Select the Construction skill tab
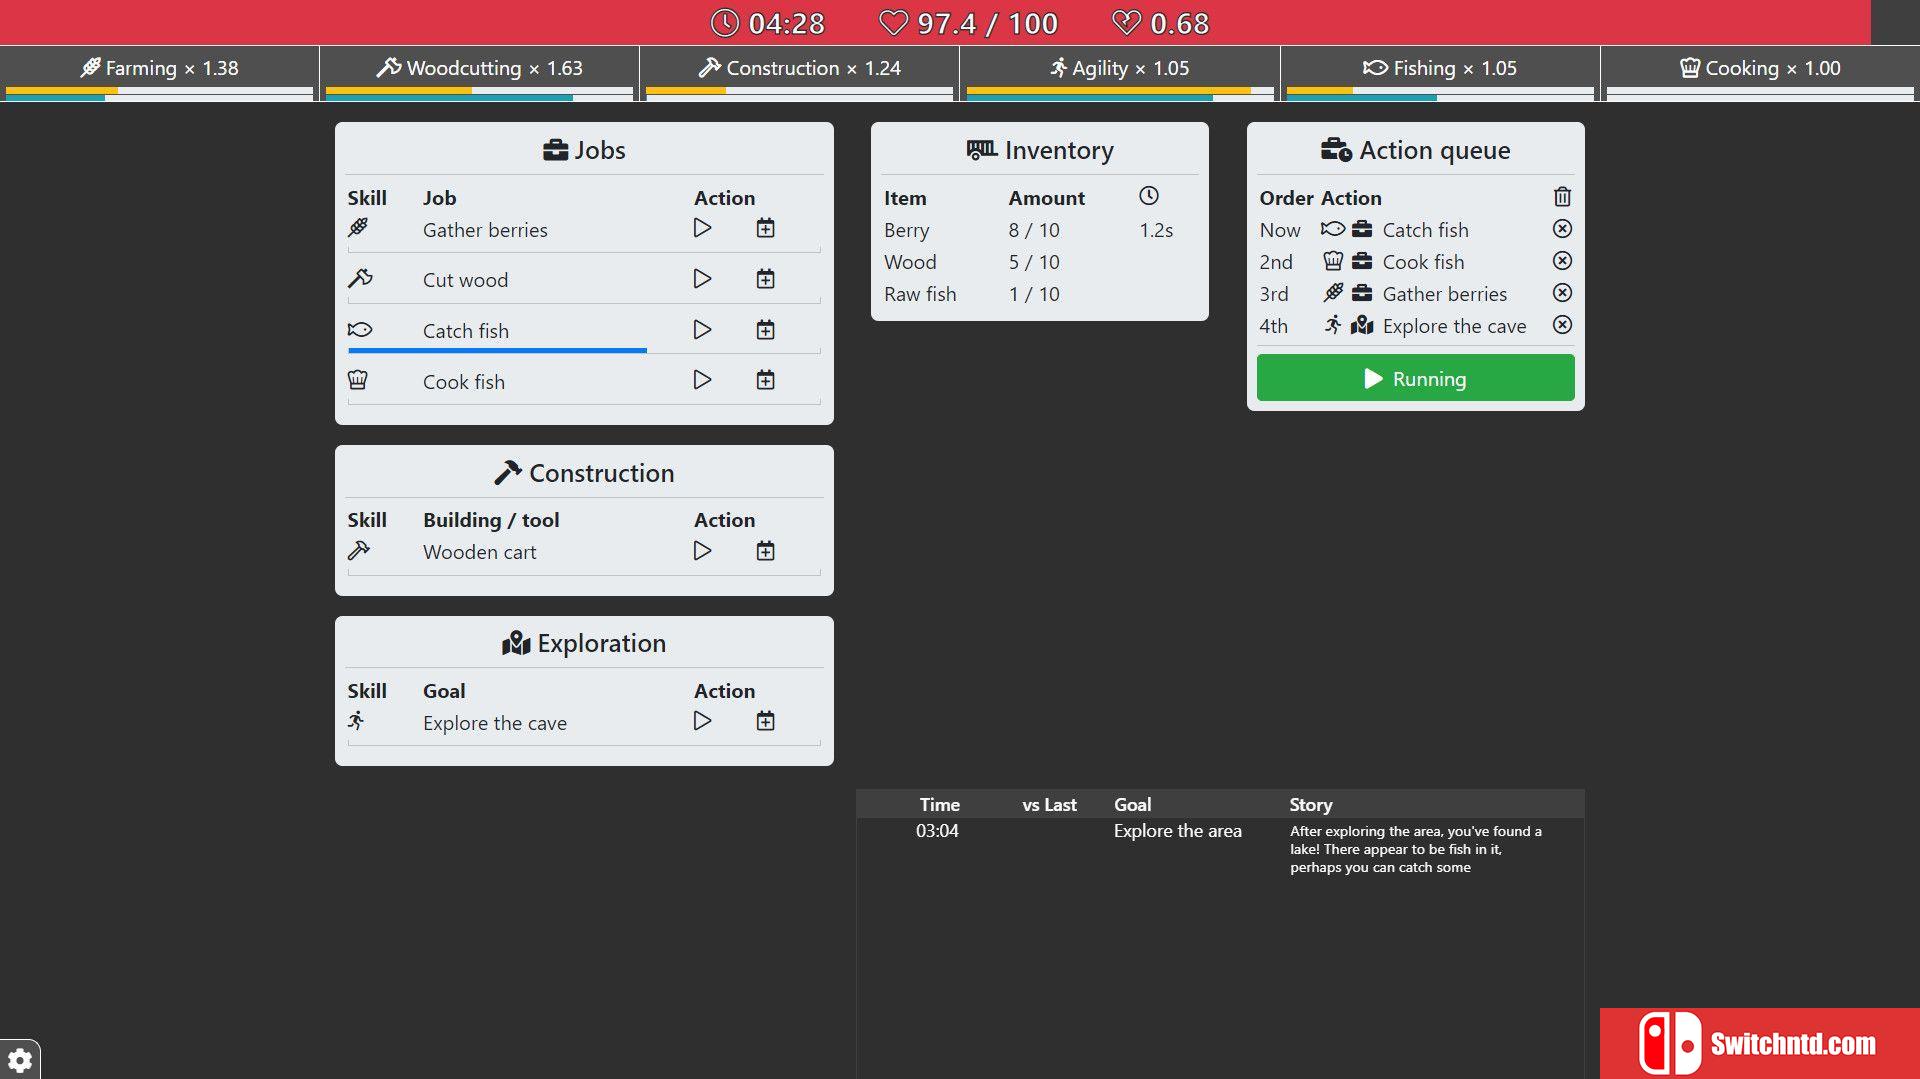 (799, 72)
